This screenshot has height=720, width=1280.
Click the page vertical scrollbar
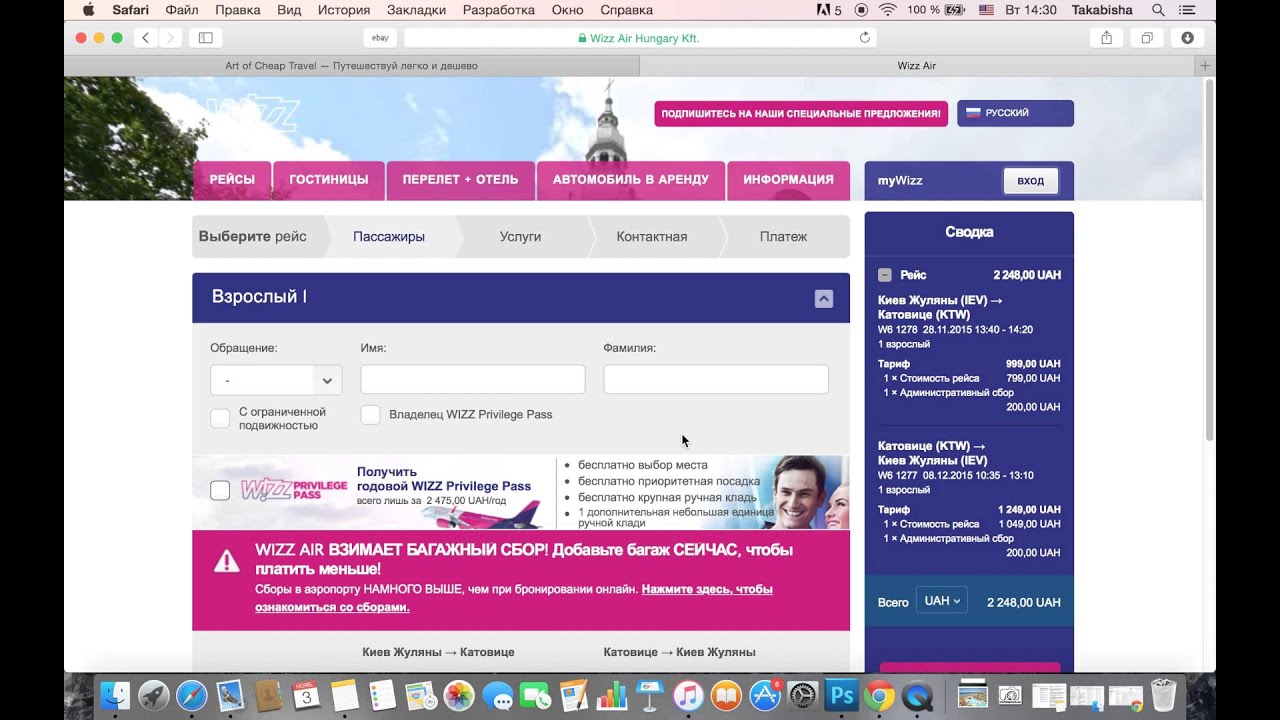click(x=1209, y=260)
